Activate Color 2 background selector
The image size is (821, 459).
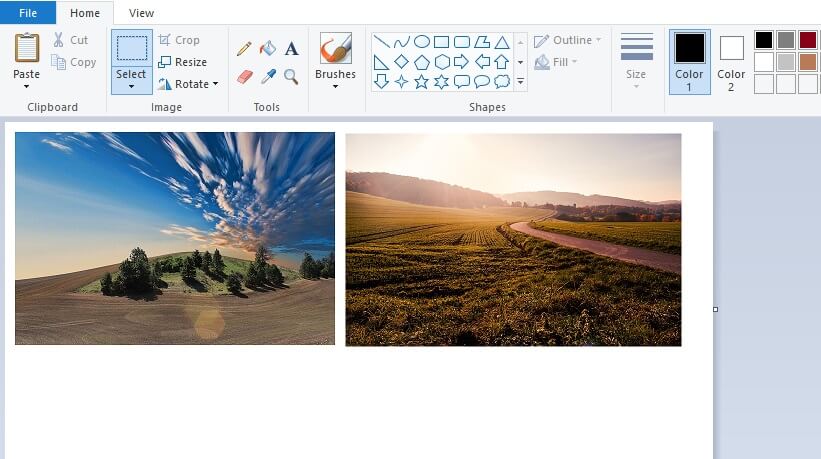pos(731,62)
